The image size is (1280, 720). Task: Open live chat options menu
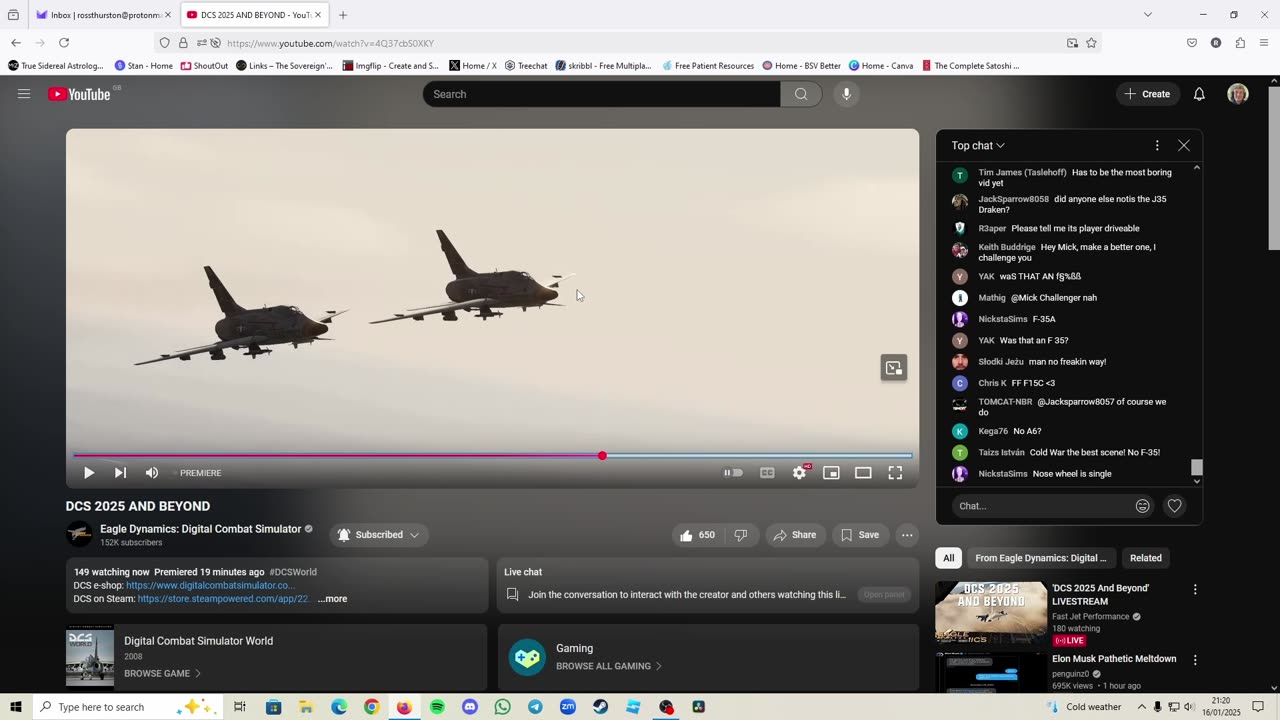(x=1157, y=146)
